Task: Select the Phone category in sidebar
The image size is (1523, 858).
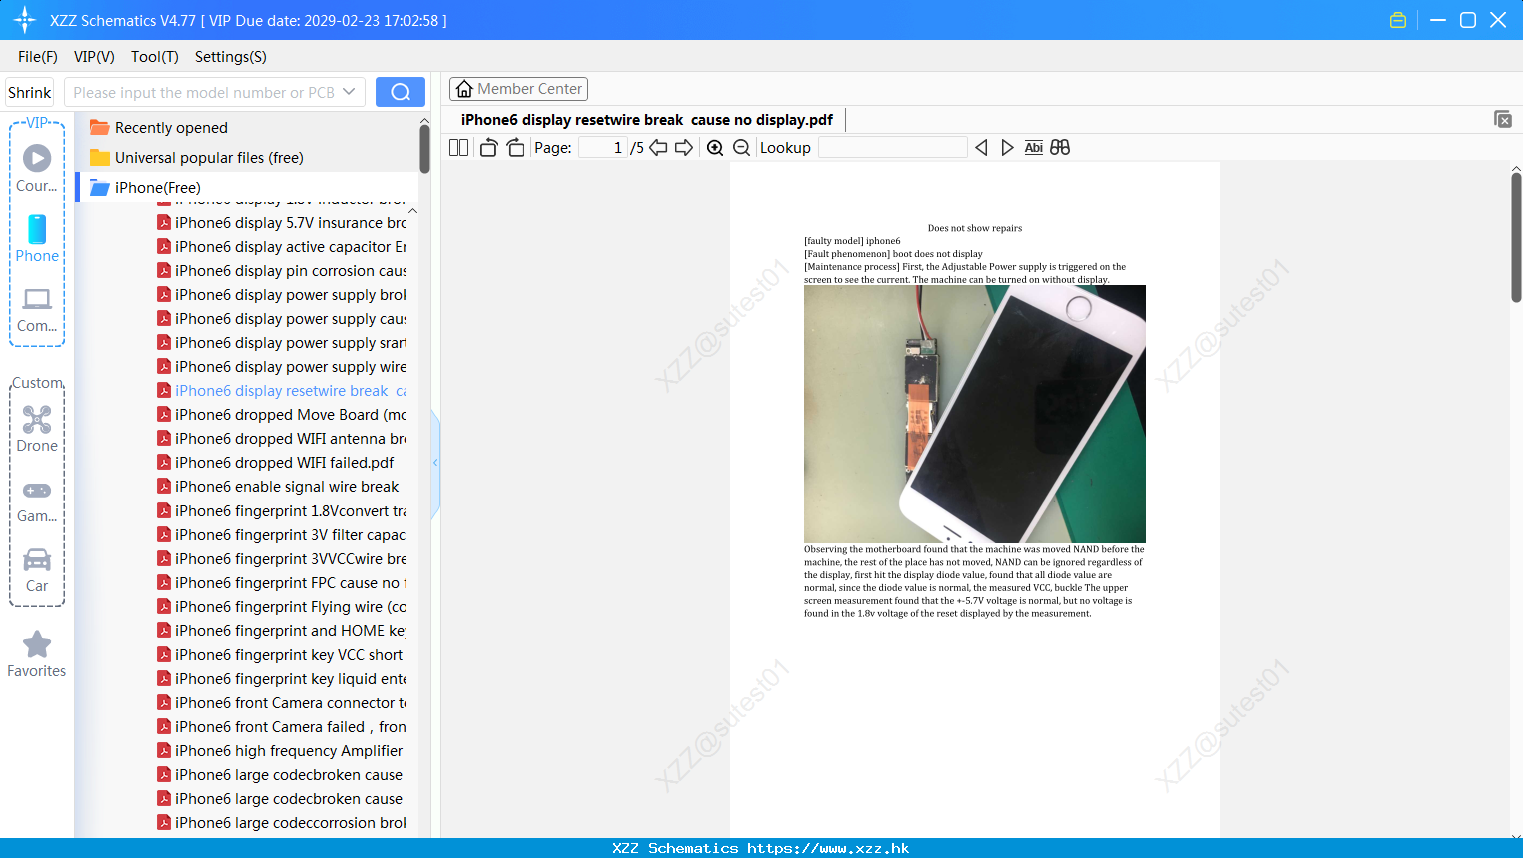Action: tap(37, 239)
